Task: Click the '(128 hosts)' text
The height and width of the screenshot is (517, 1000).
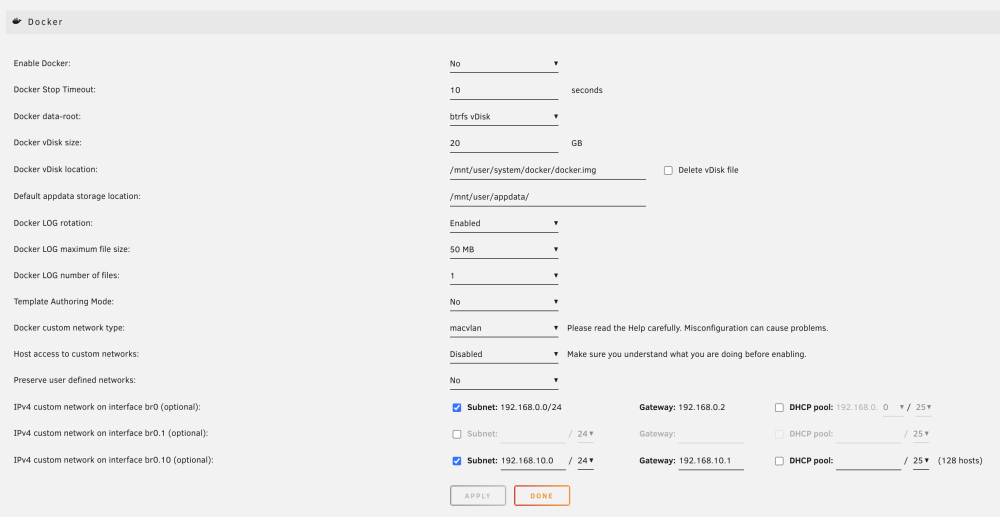Action: click(x=960, y=461)
